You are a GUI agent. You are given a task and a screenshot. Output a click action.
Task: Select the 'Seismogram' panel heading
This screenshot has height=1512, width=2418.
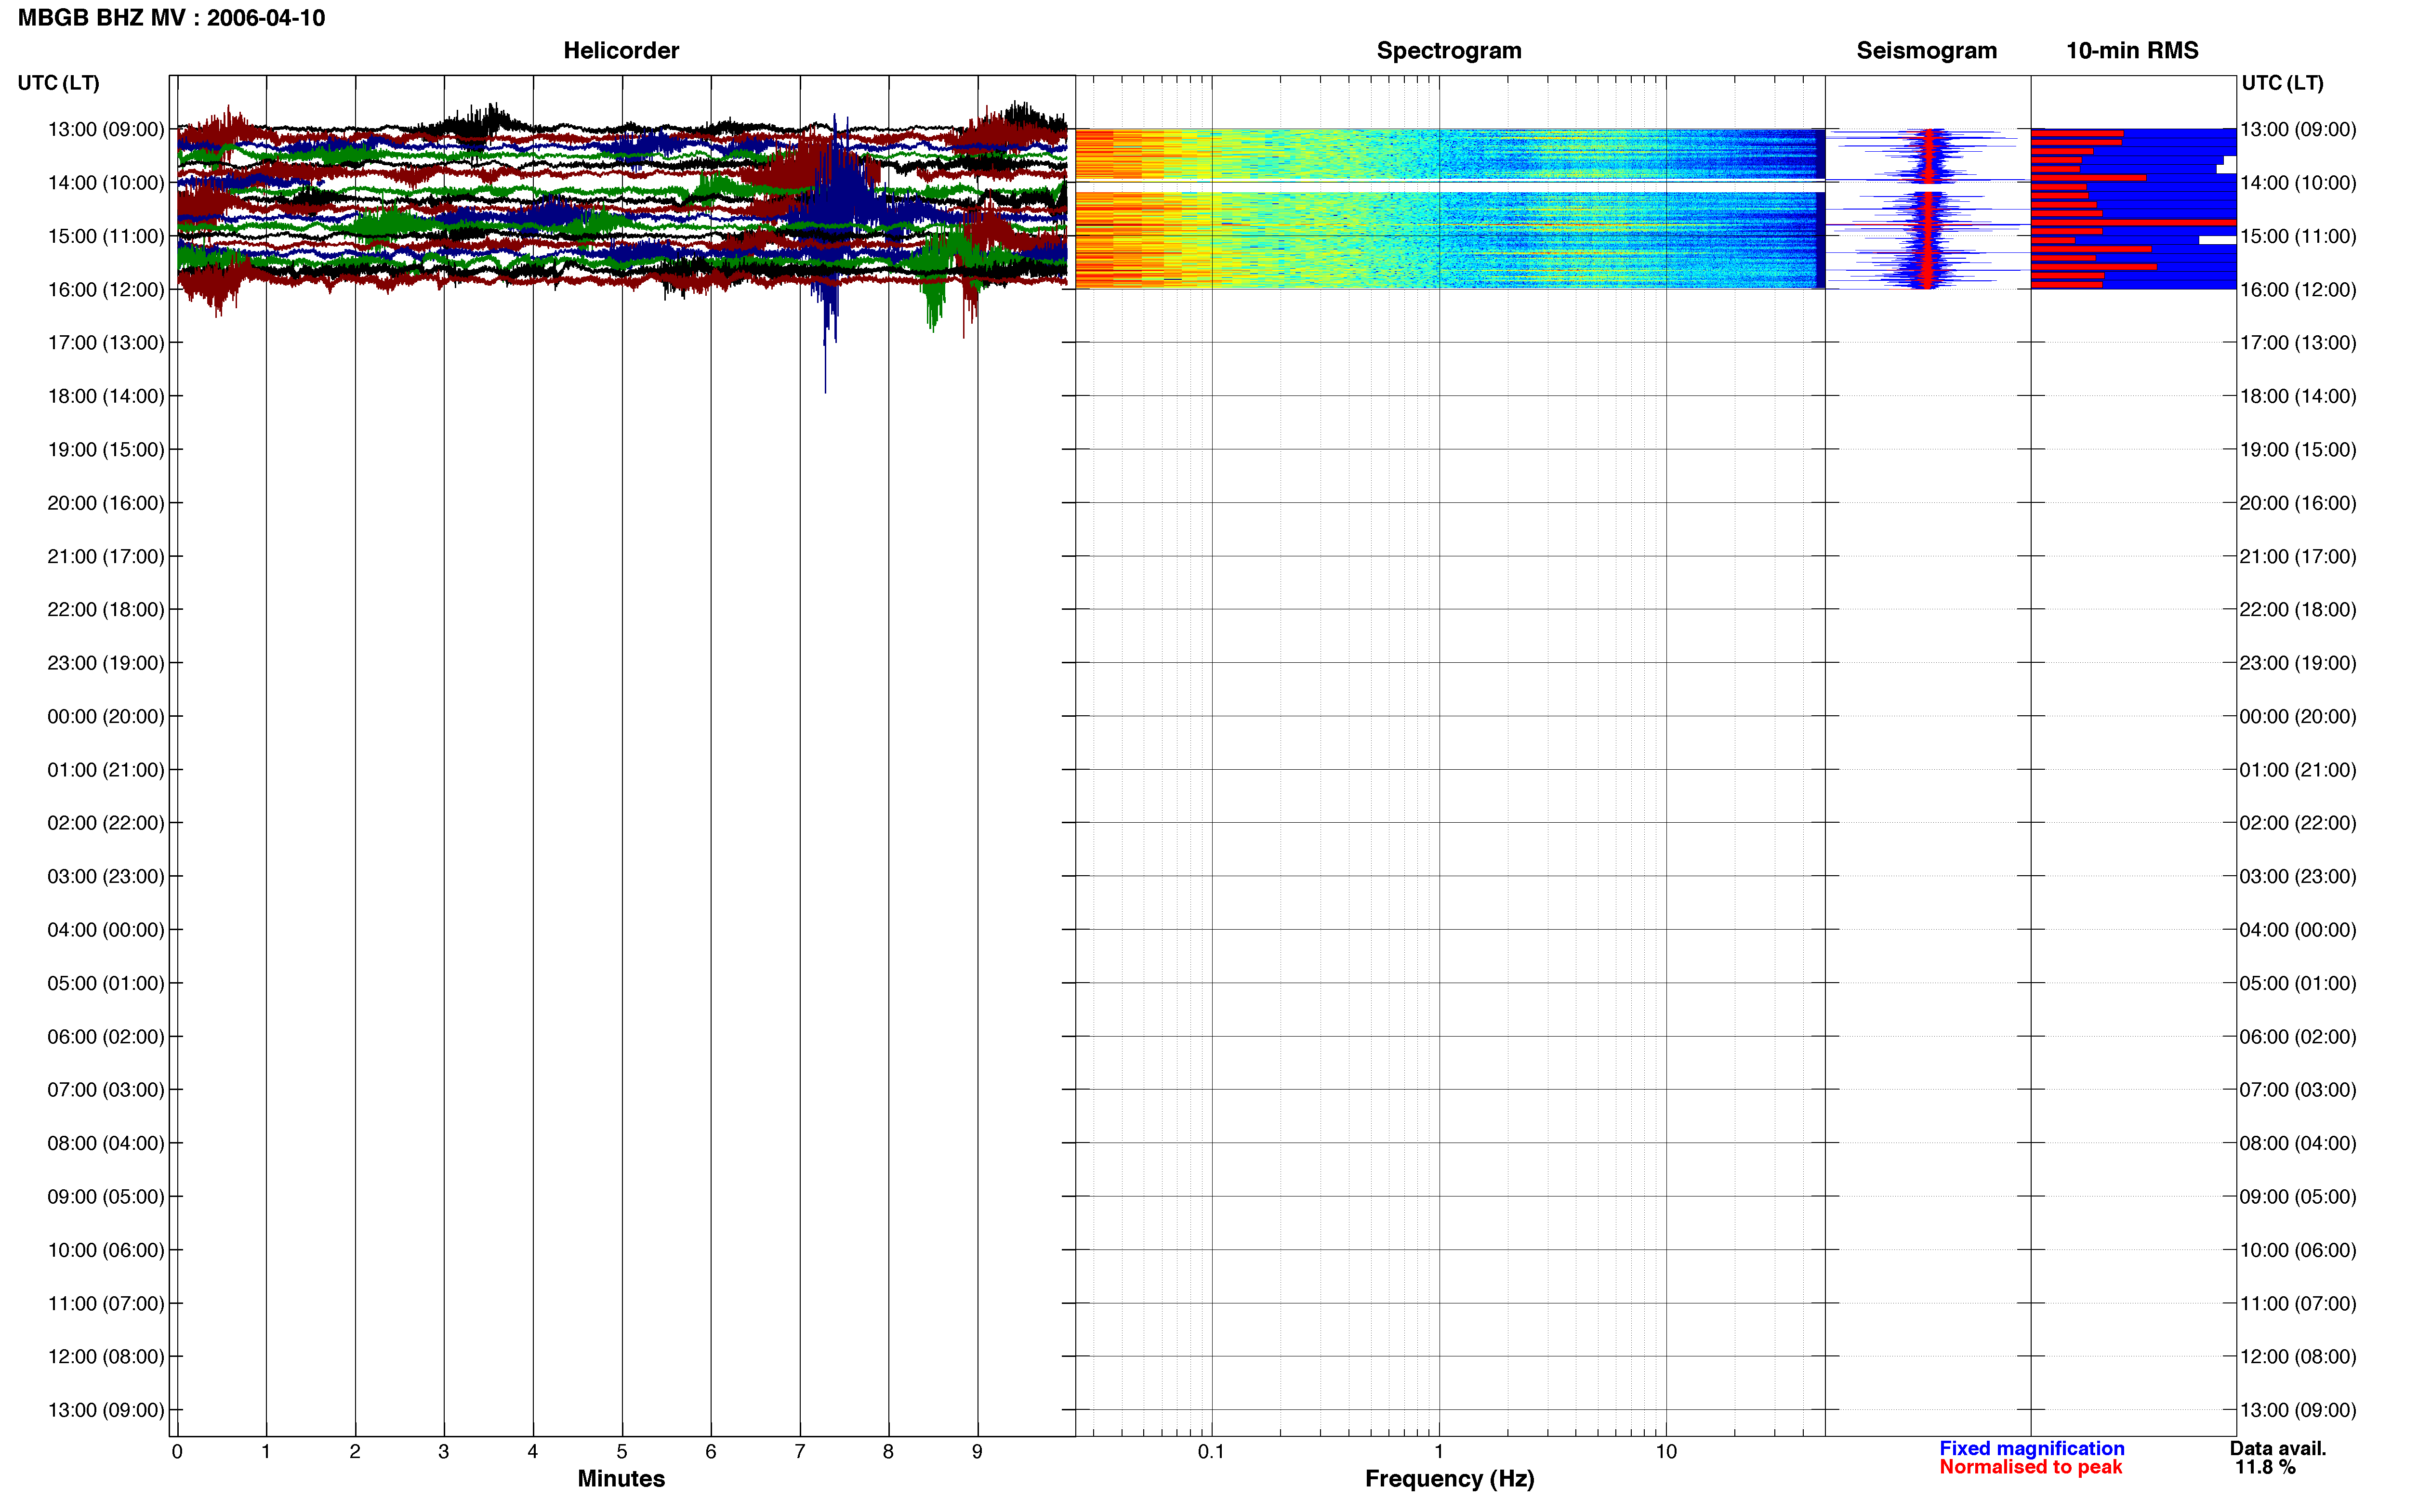1926,50
